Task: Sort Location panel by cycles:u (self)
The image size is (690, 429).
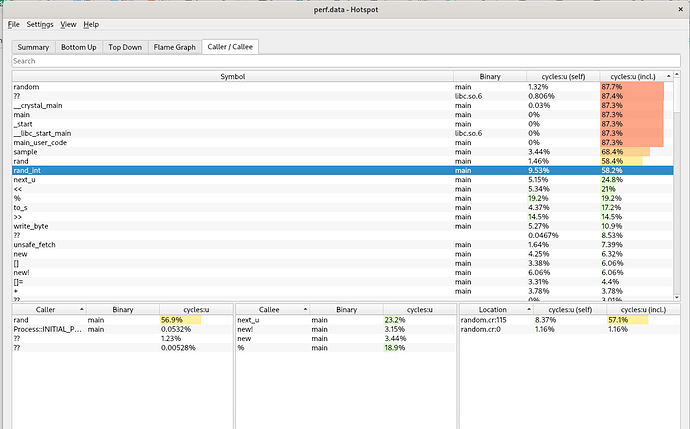Action: coord(570,310)
